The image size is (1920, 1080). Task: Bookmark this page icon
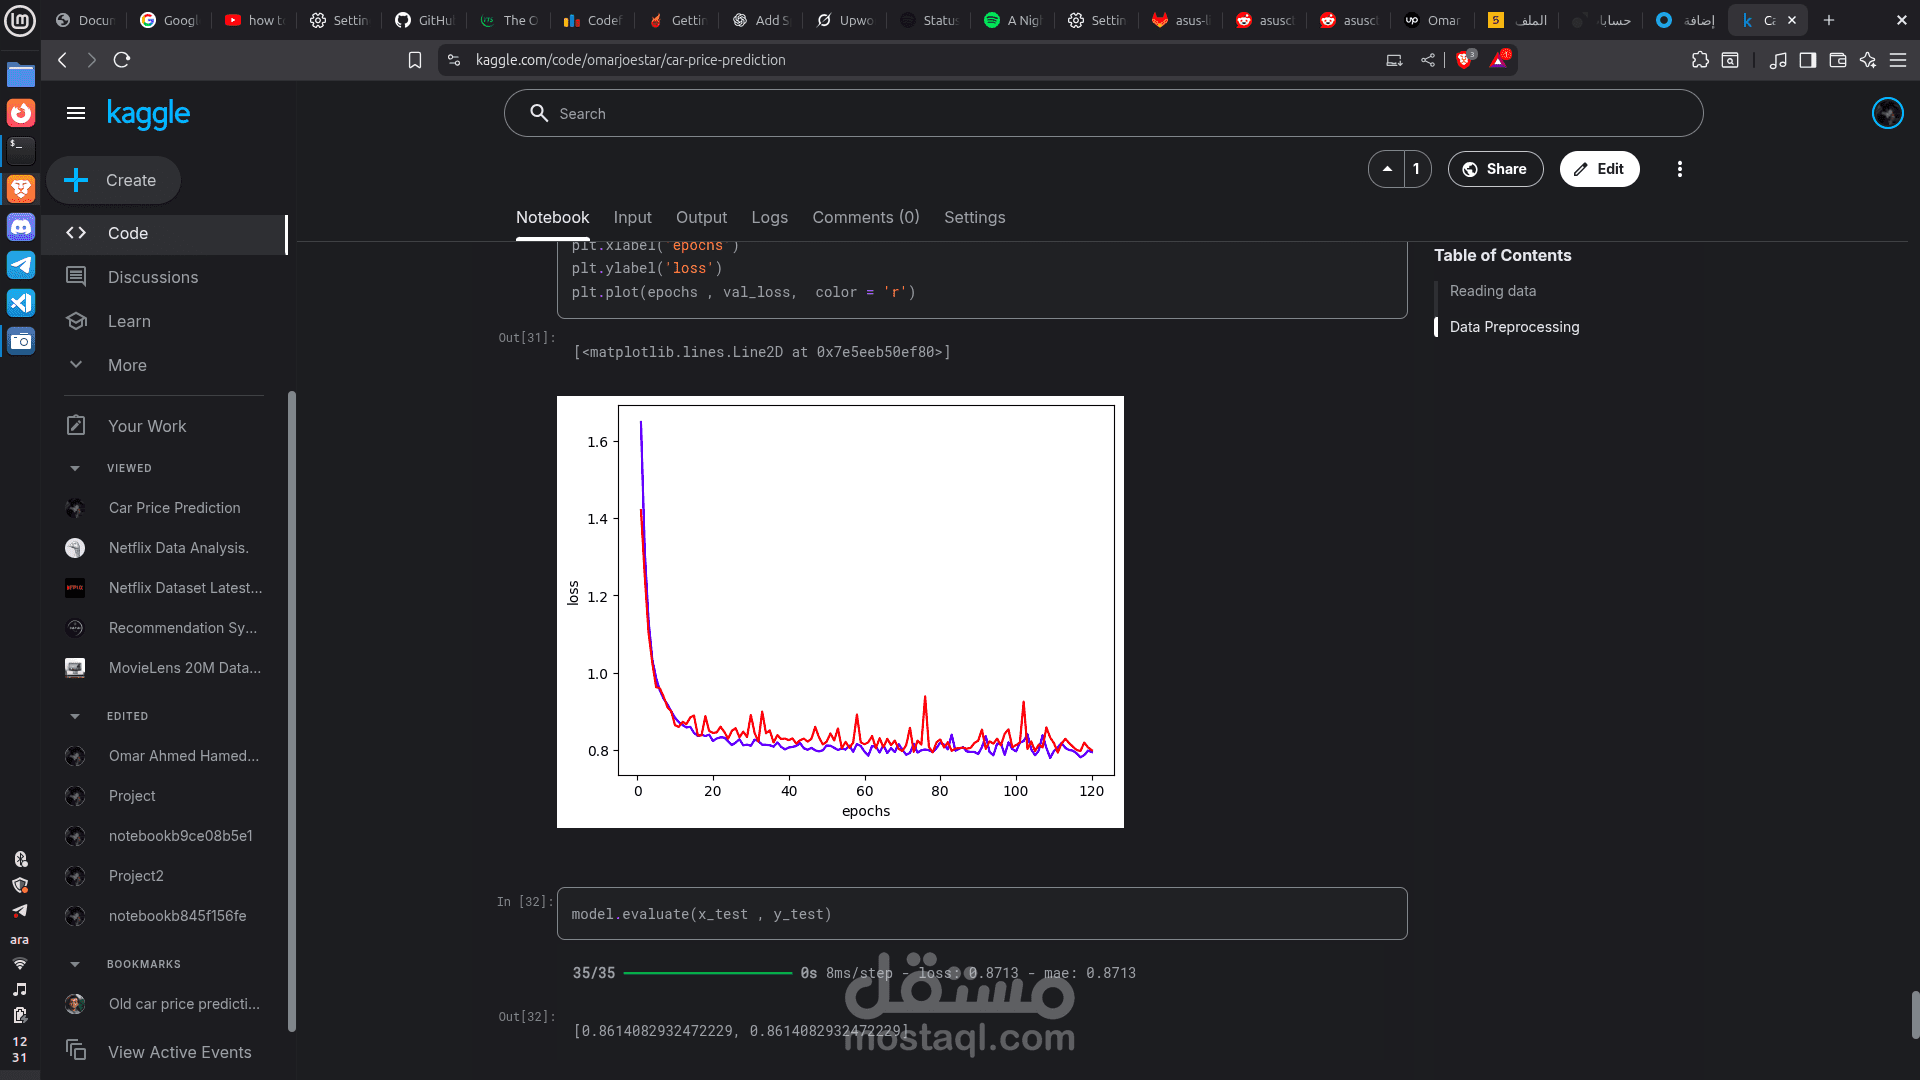point(415,60)
